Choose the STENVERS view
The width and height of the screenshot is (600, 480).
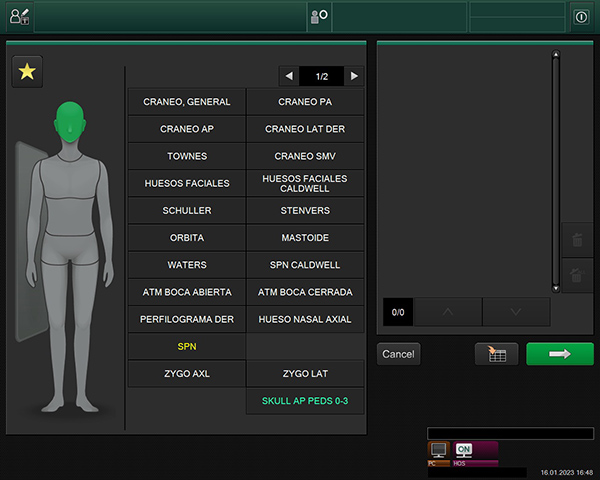(x=305, y=211)
